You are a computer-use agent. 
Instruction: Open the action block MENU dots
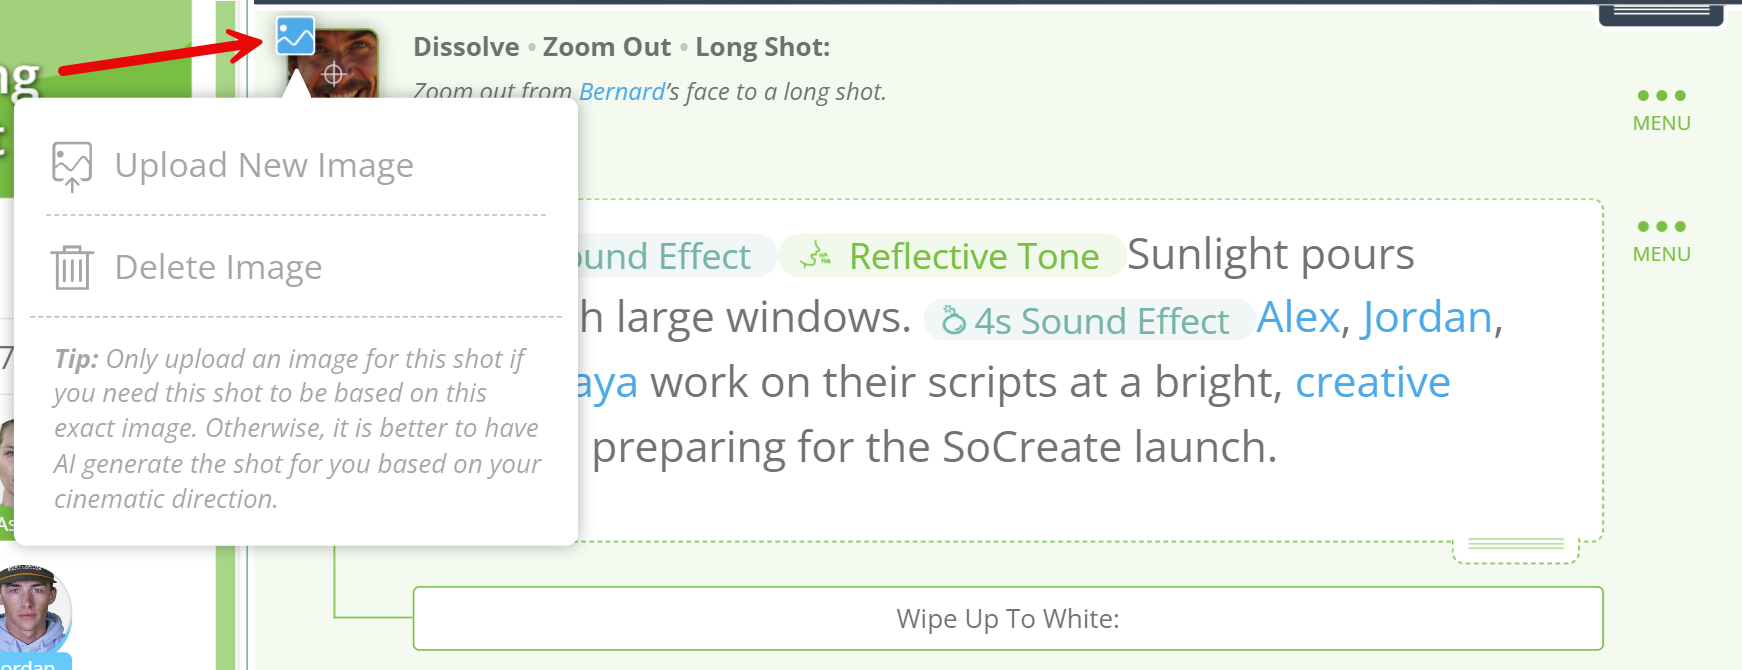coord(1661,240)
